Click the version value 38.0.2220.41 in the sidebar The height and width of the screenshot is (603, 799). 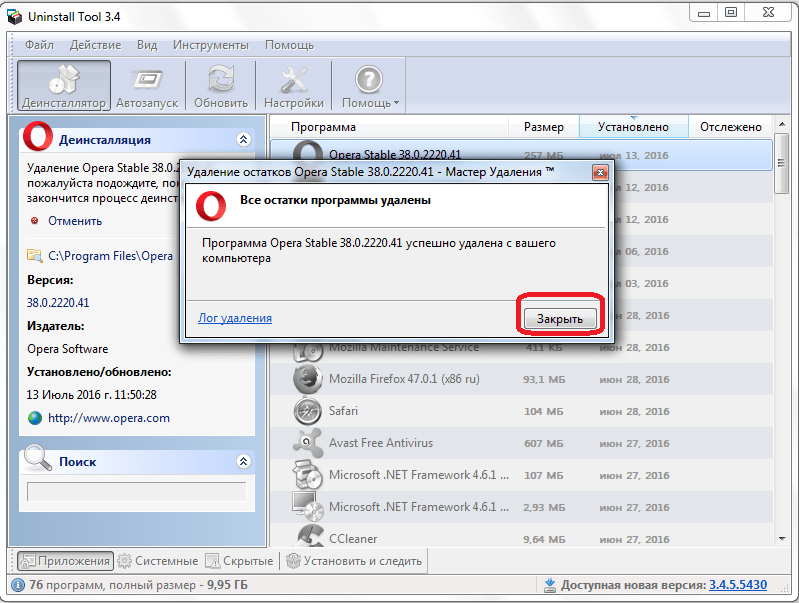pyautogui.click(x=58, y=303)
